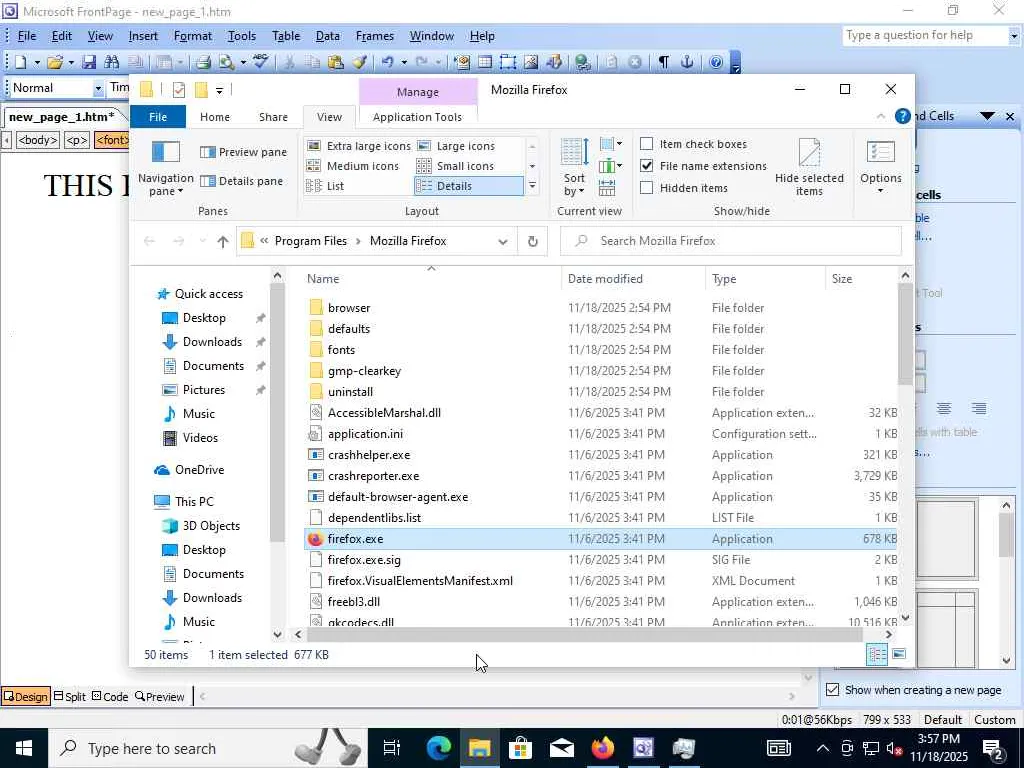Switch FrontPage to Preview view
The height and width of the screenshot is (768, 1024).
click(159, 697)
